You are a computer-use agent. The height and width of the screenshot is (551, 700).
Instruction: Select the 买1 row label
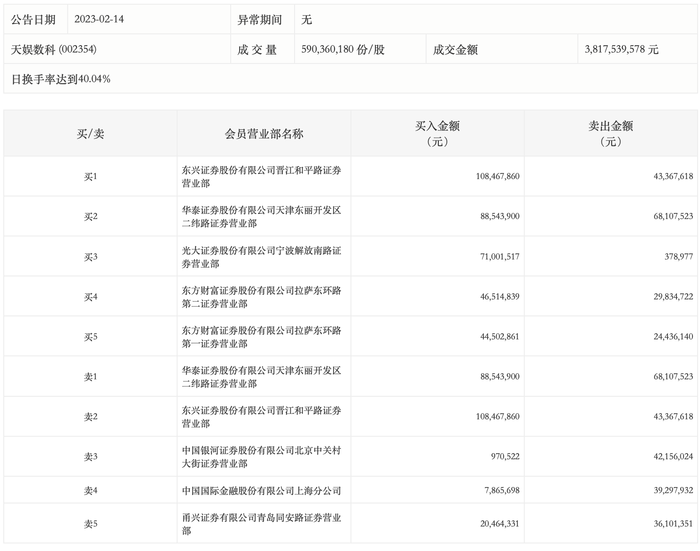[90, 177]
